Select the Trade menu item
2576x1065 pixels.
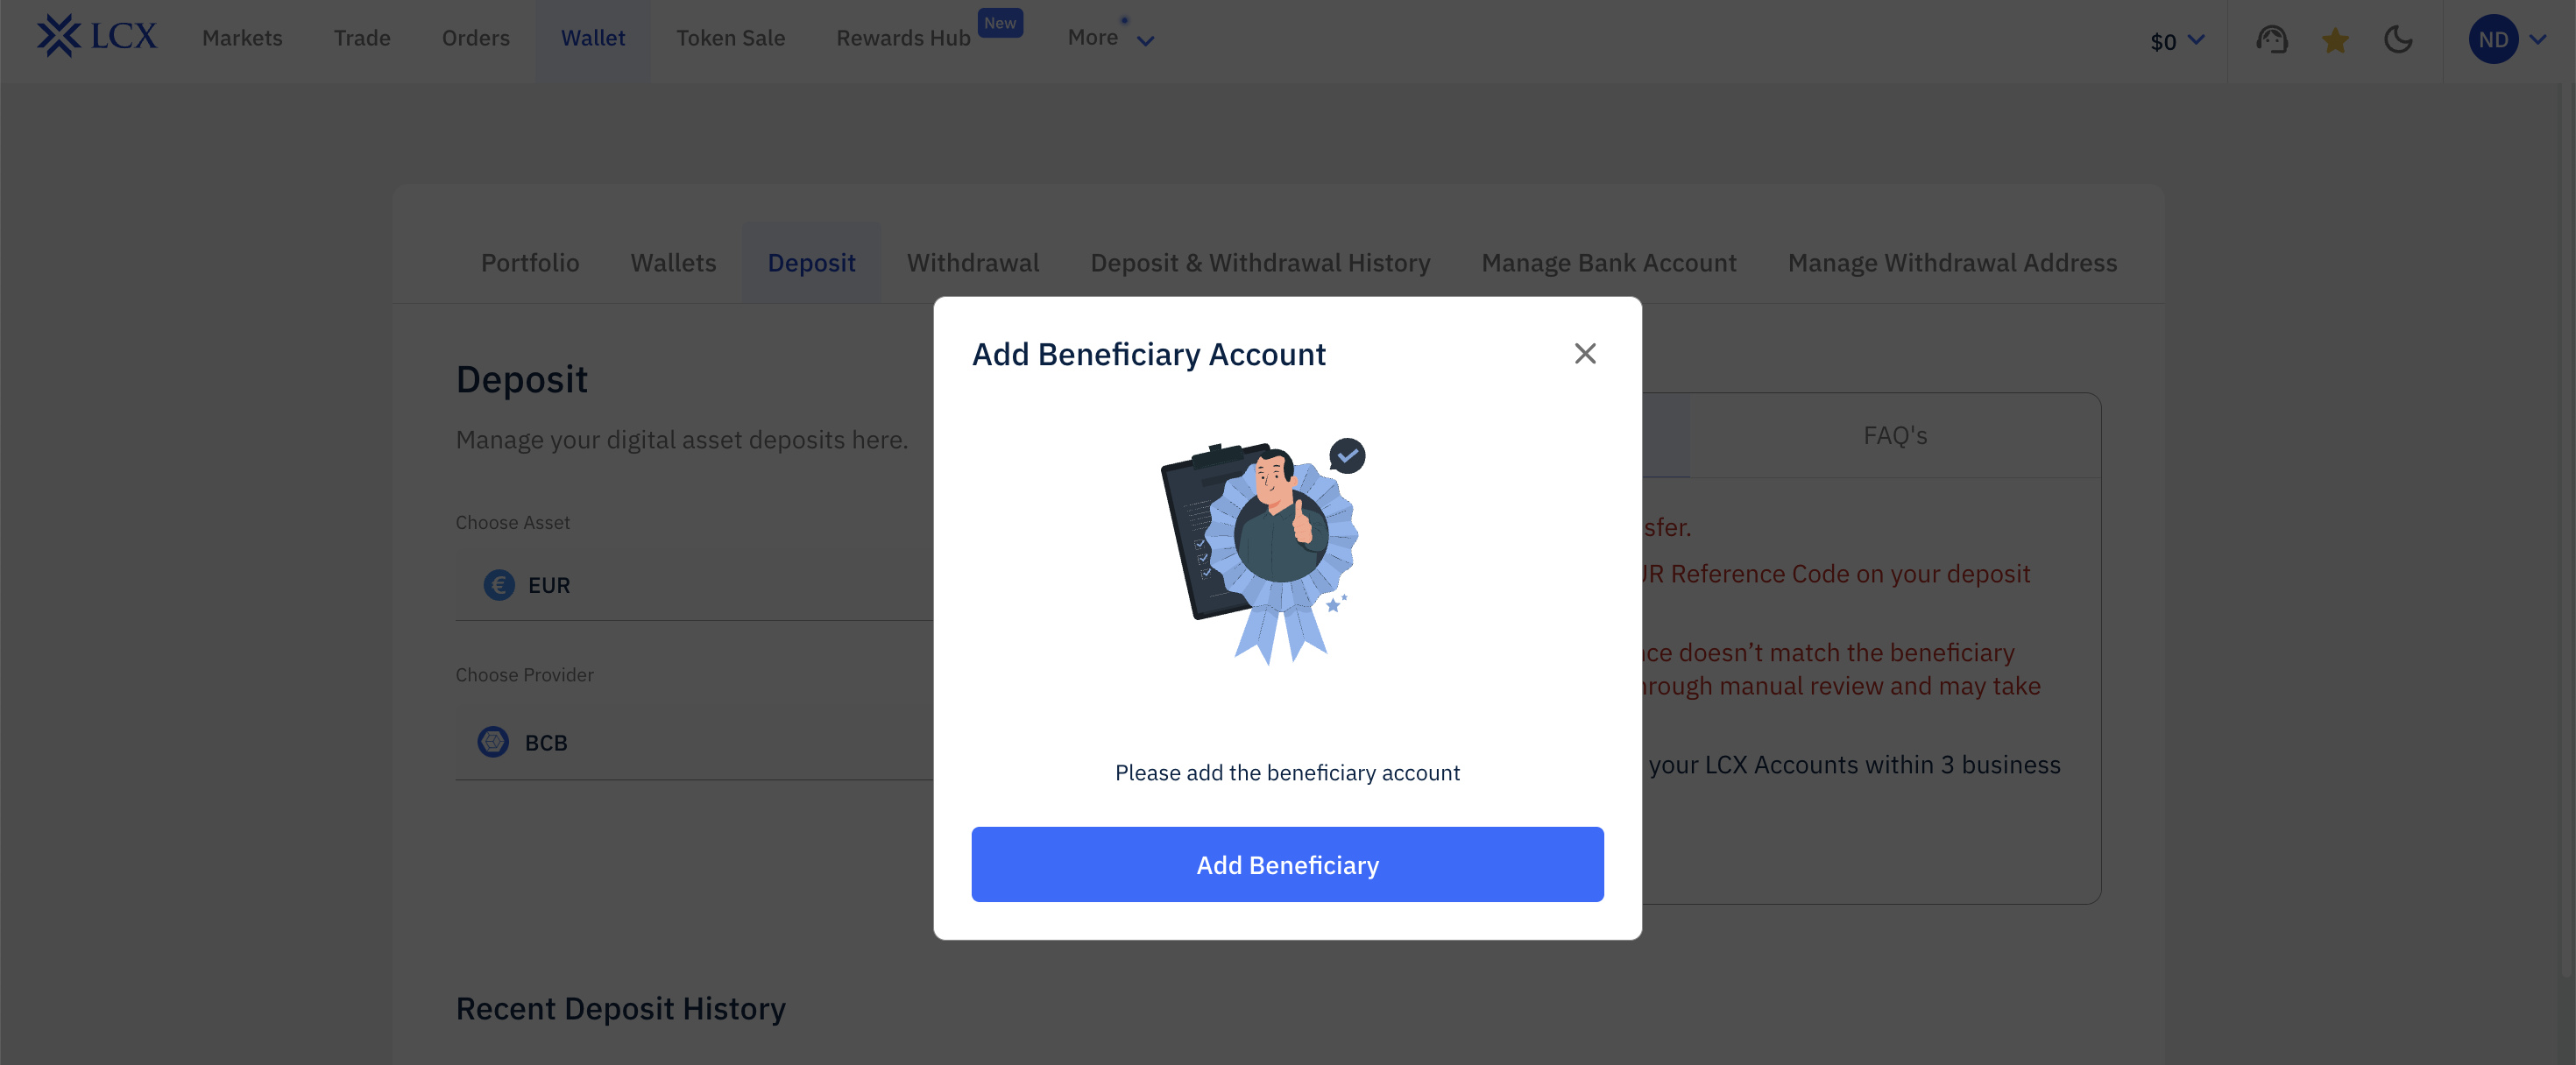[362, 38]
